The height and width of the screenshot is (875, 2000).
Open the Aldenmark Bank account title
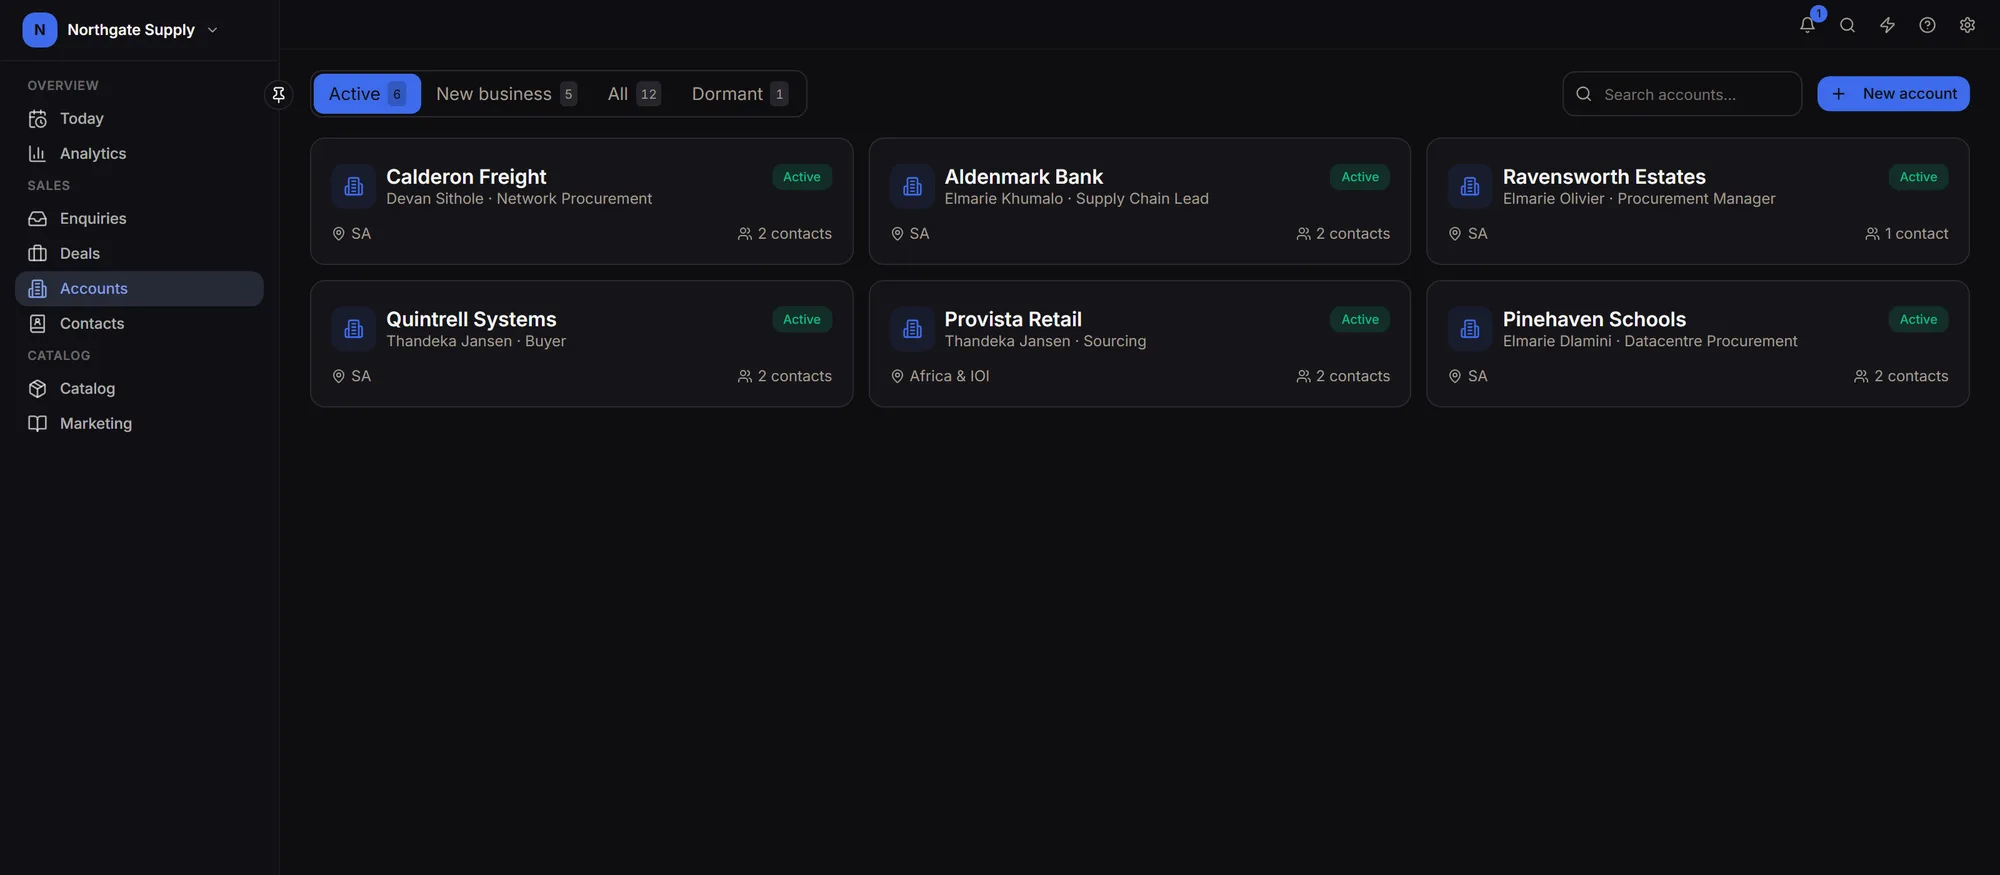(1024, 177)
